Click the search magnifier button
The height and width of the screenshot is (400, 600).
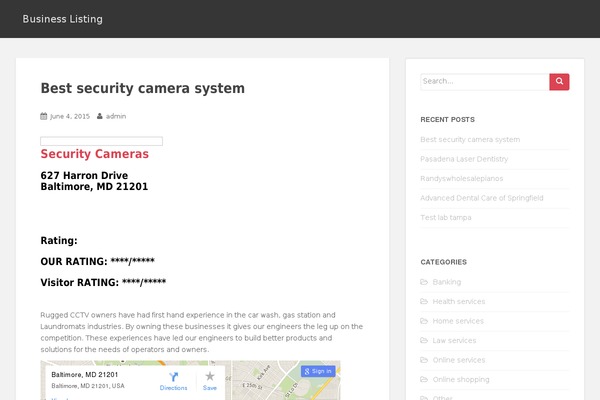tap(559, 82)
